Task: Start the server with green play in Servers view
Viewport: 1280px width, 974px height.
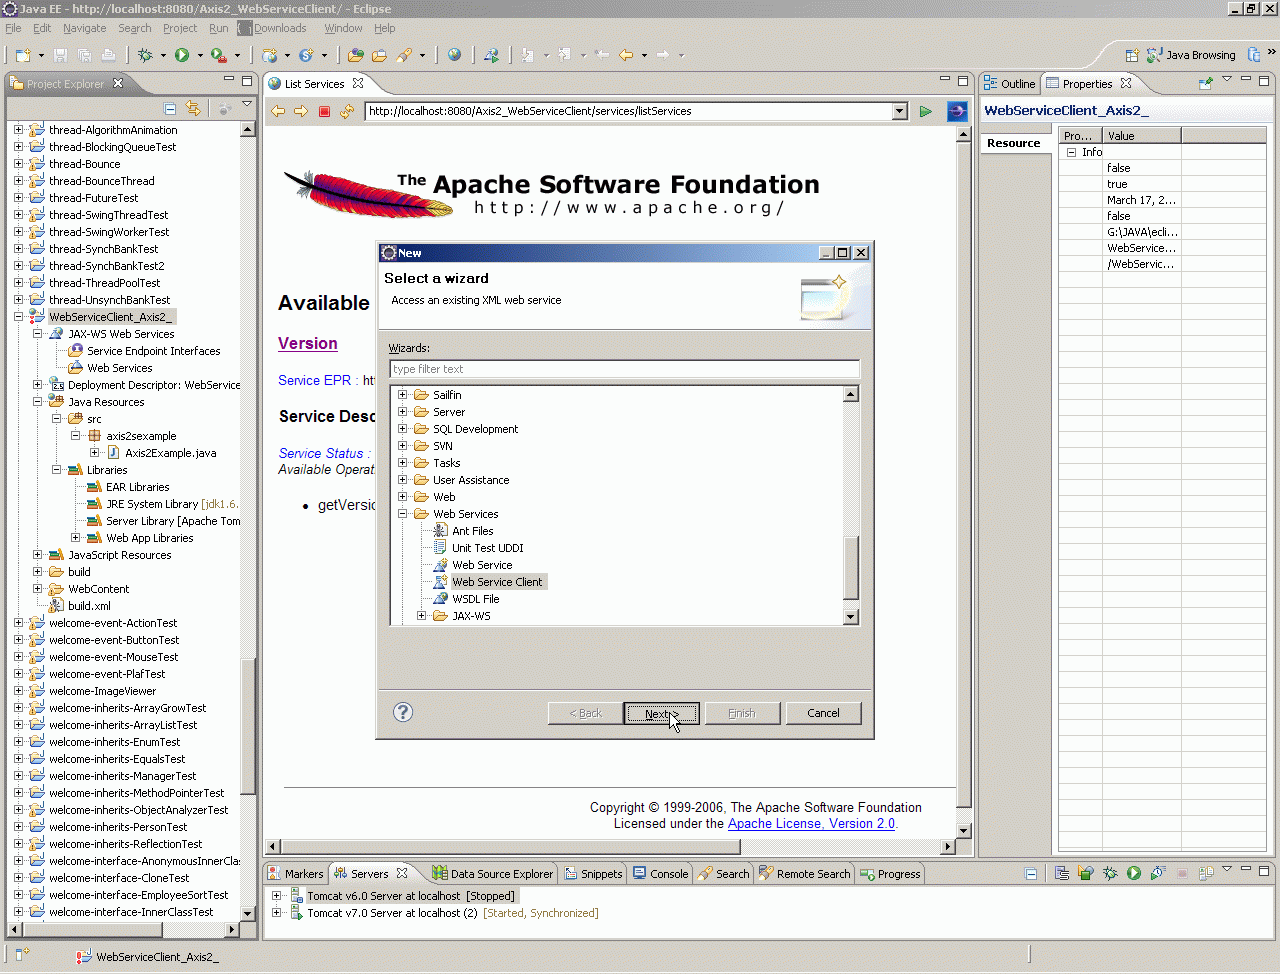Action: pyautogui.click(x=1134, y=873)
